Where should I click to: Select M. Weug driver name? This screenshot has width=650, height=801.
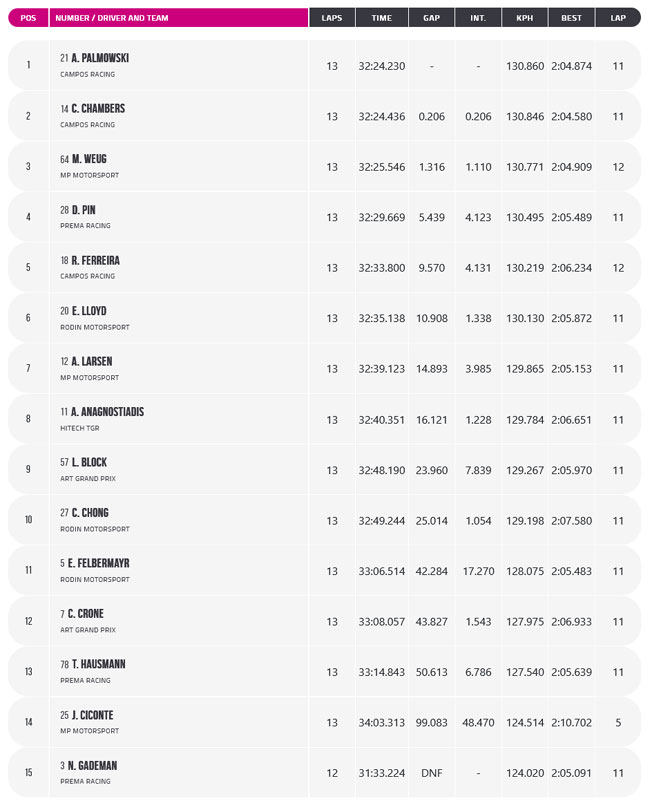tap(89, 159)
